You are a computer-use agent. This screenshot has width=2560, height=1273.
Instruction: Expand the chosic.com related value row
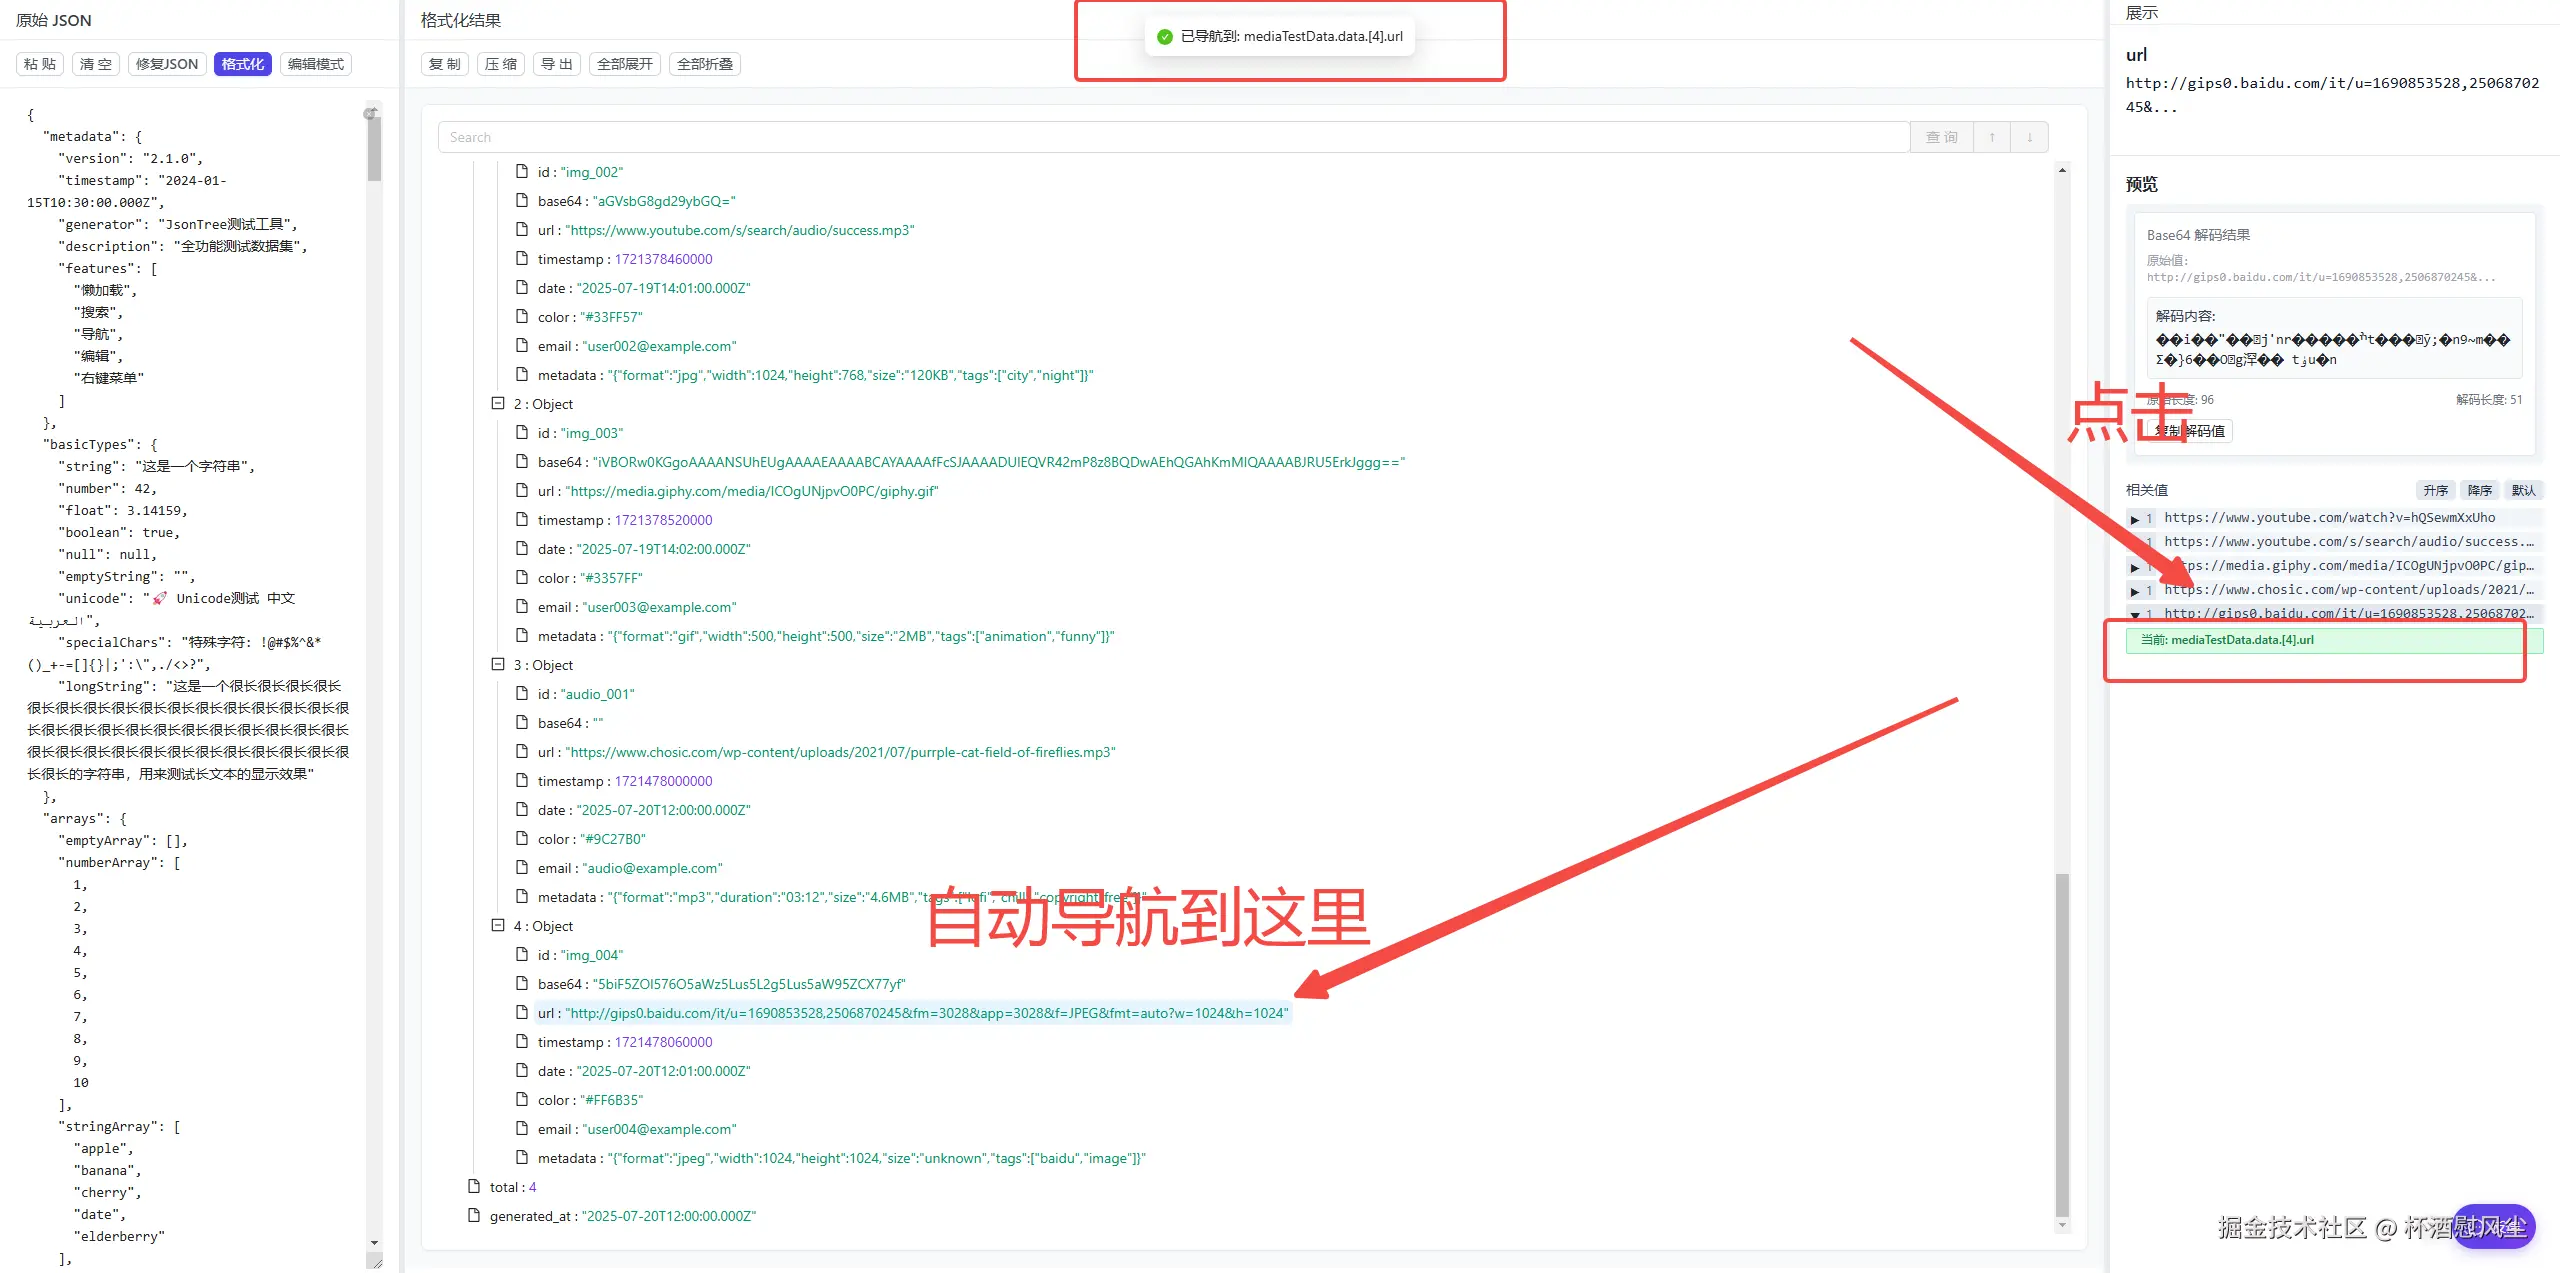2134,591
